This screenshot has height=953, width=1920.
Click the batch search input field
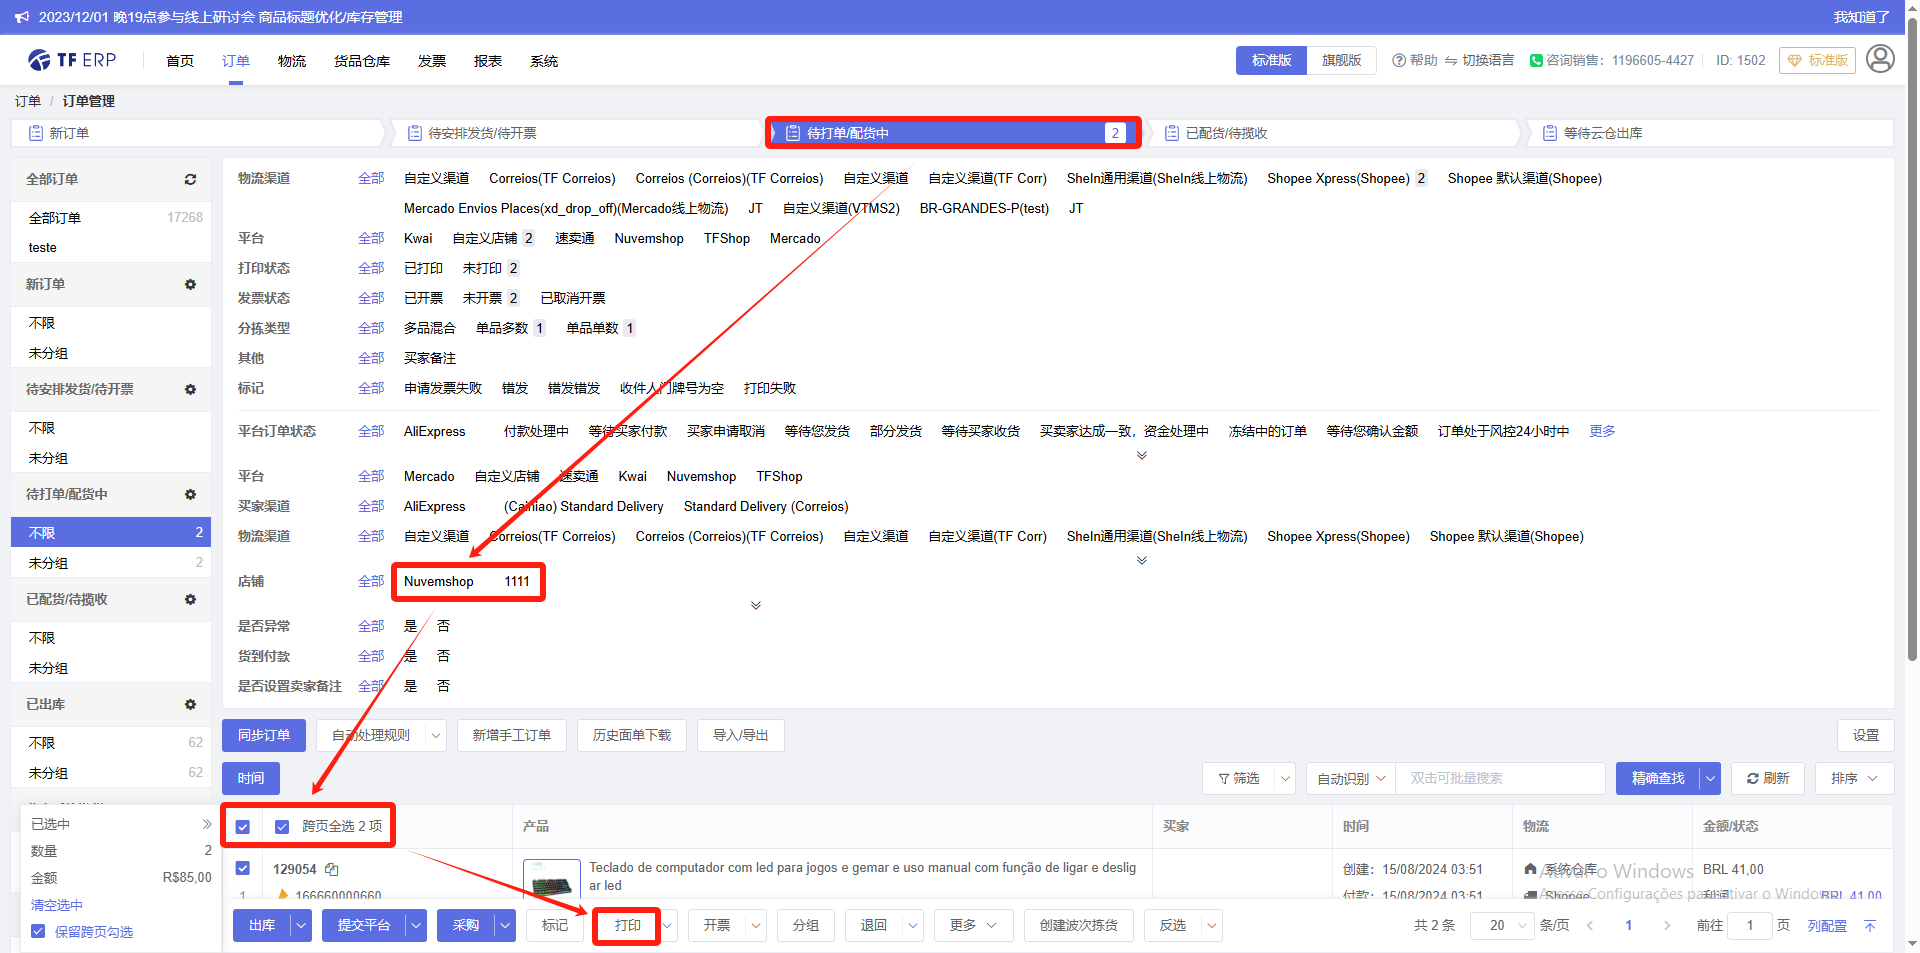(1500, 778)
